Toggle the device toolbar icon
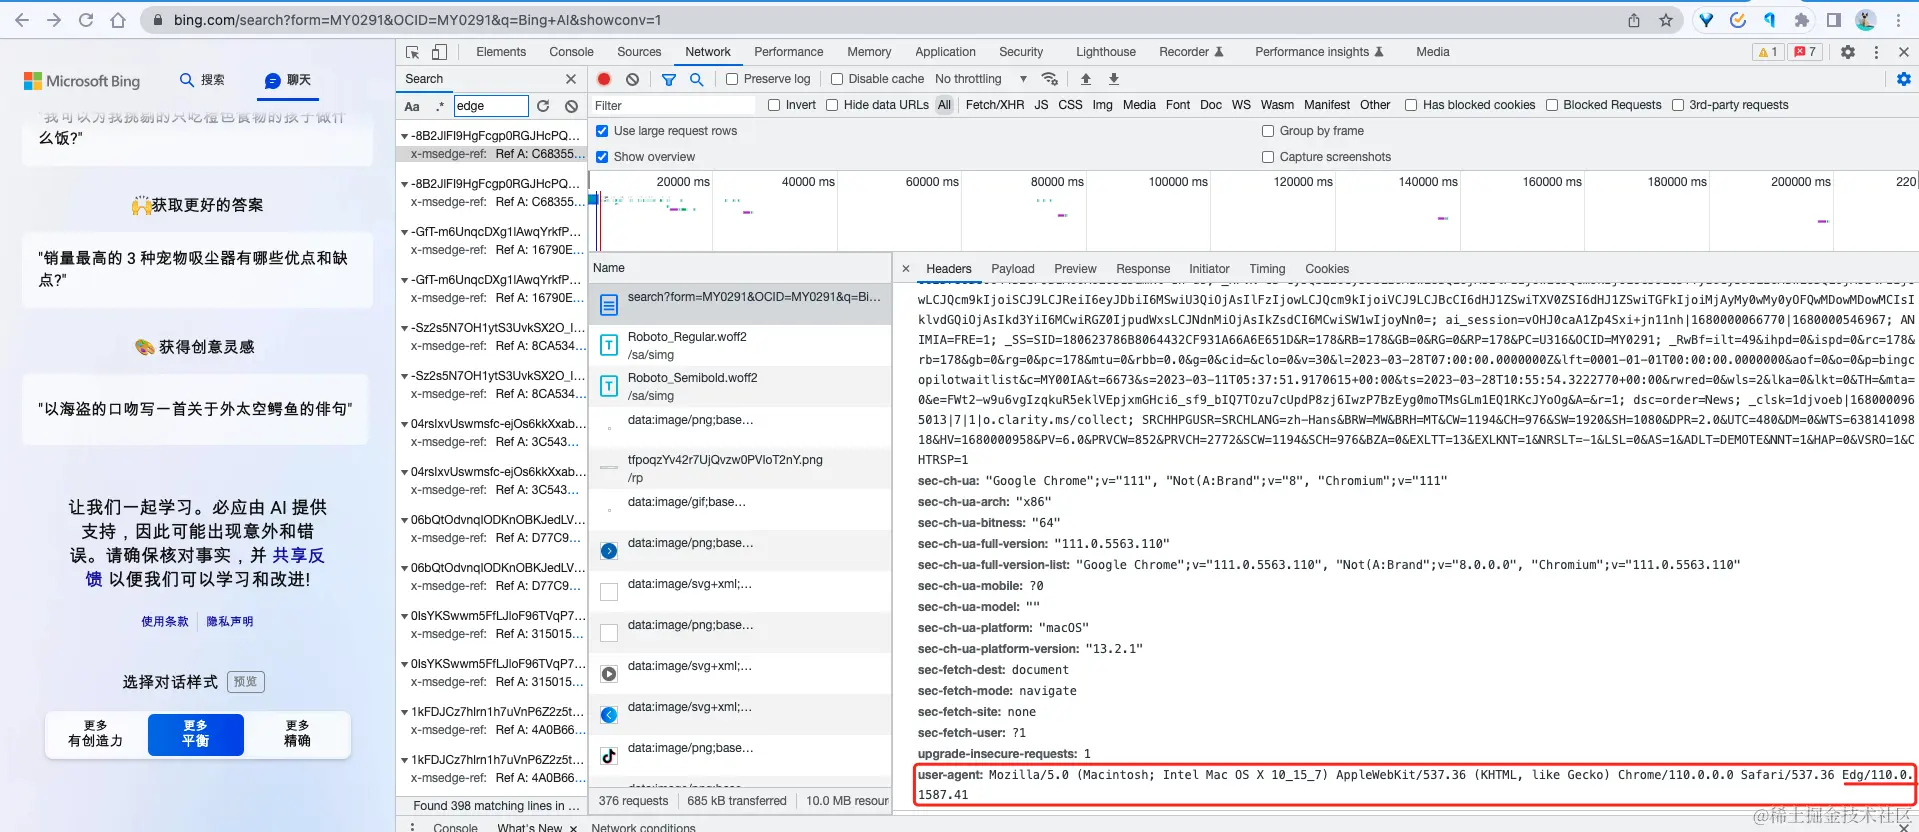The image size is (1919, 832). coord(439,52)
